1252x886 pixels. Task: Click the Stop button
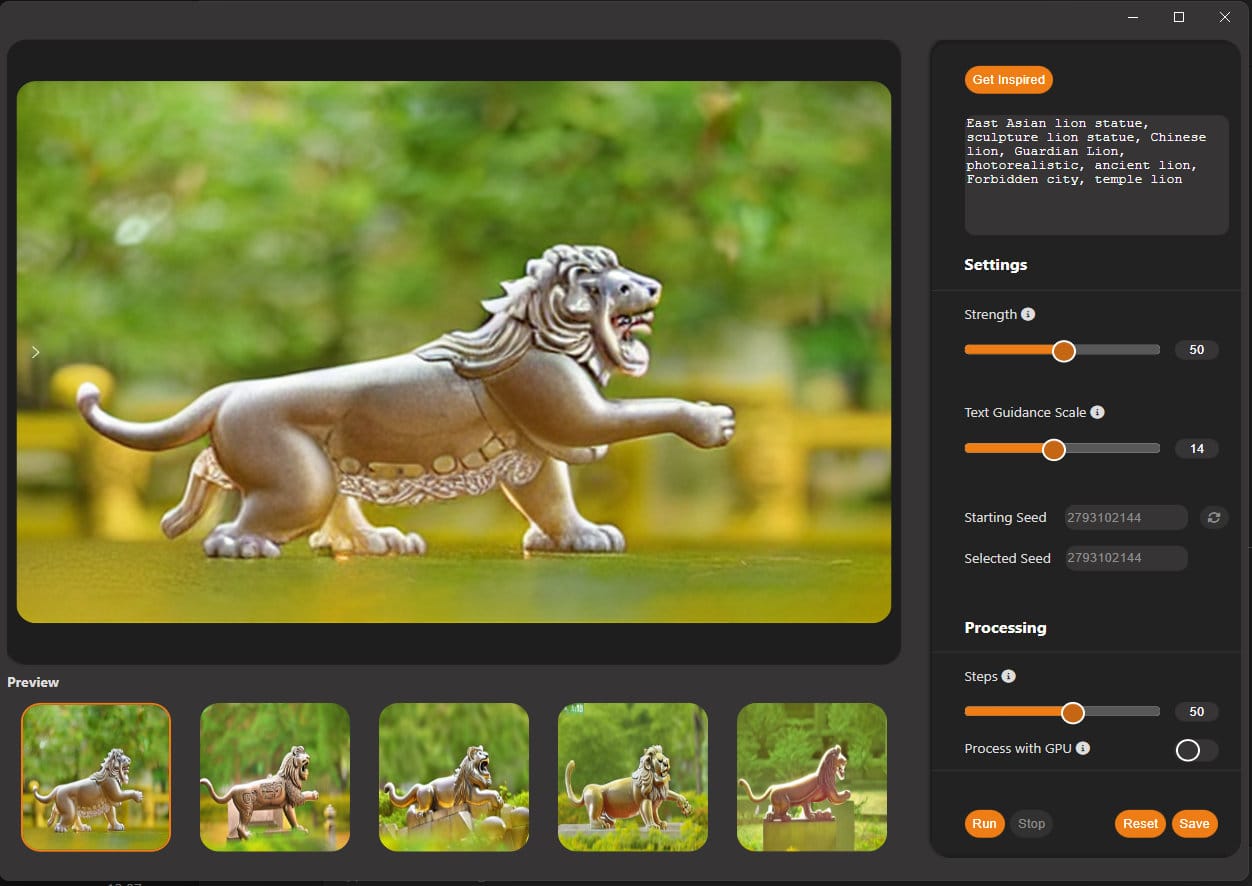coord(1031,823)
